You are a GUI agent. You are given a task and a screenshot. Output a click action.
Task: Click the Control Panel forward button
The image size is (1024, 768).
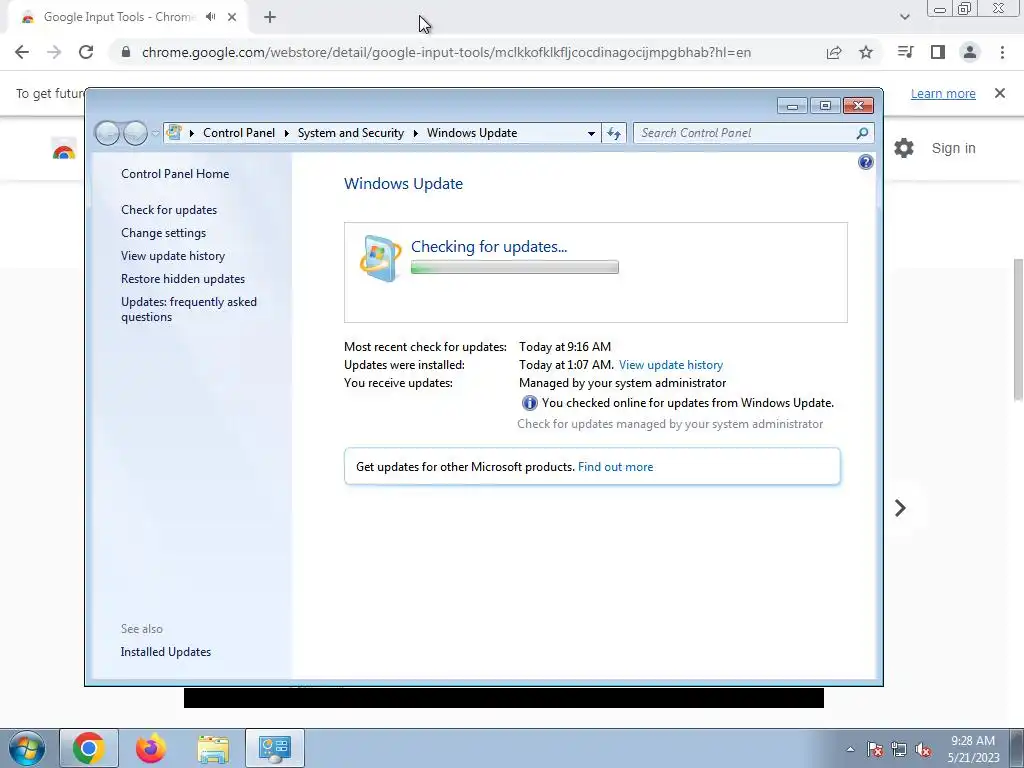point(135,133)
